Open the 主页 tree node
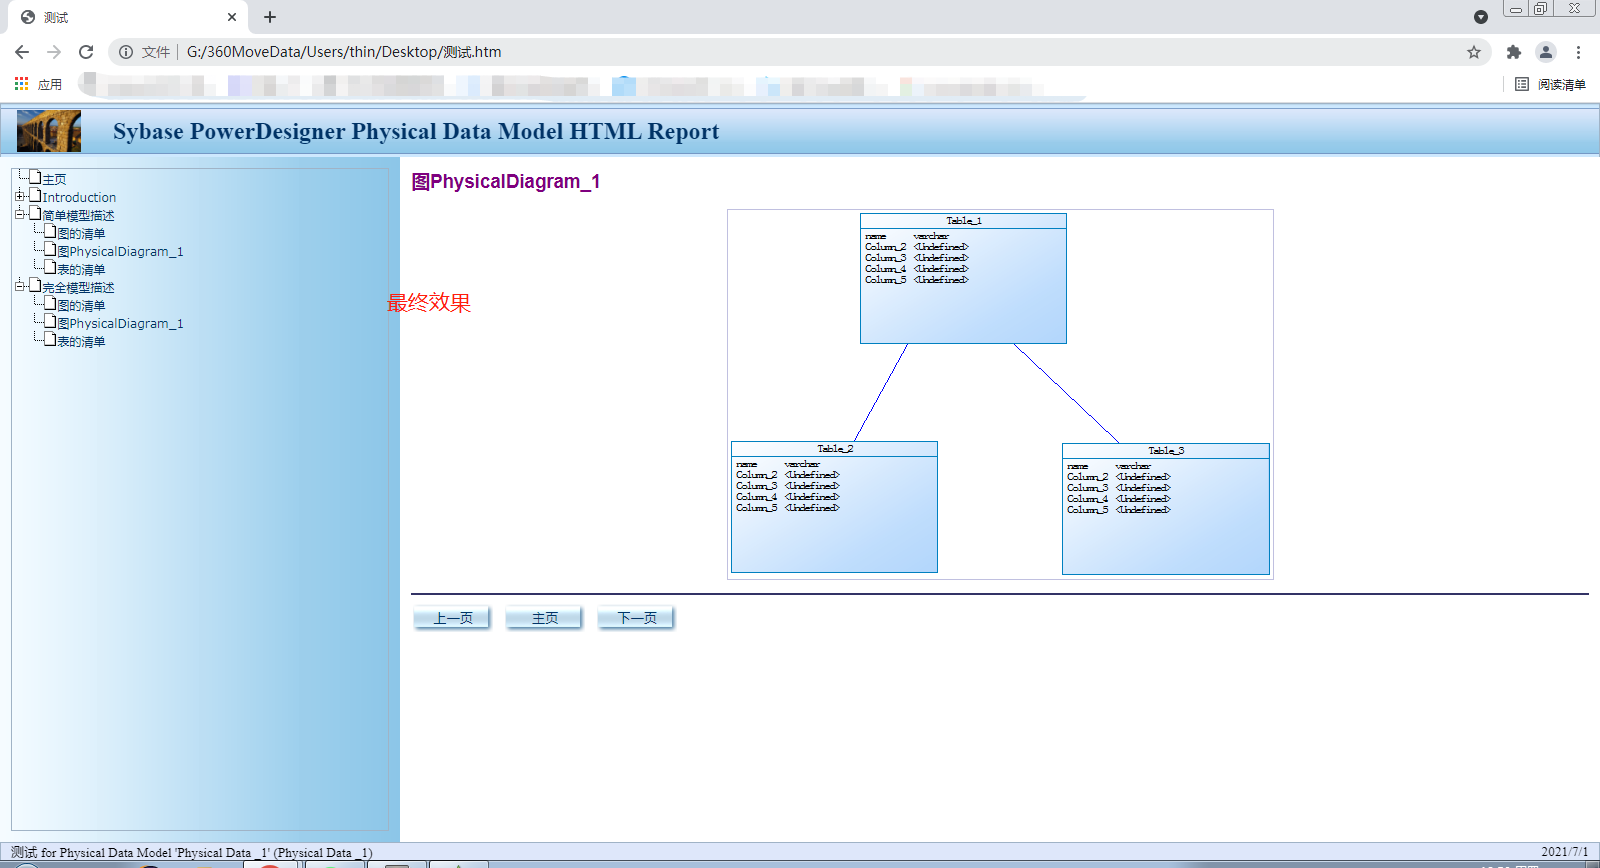Image resolution: width=1600 pixels, height=868 pixels. 54,180
